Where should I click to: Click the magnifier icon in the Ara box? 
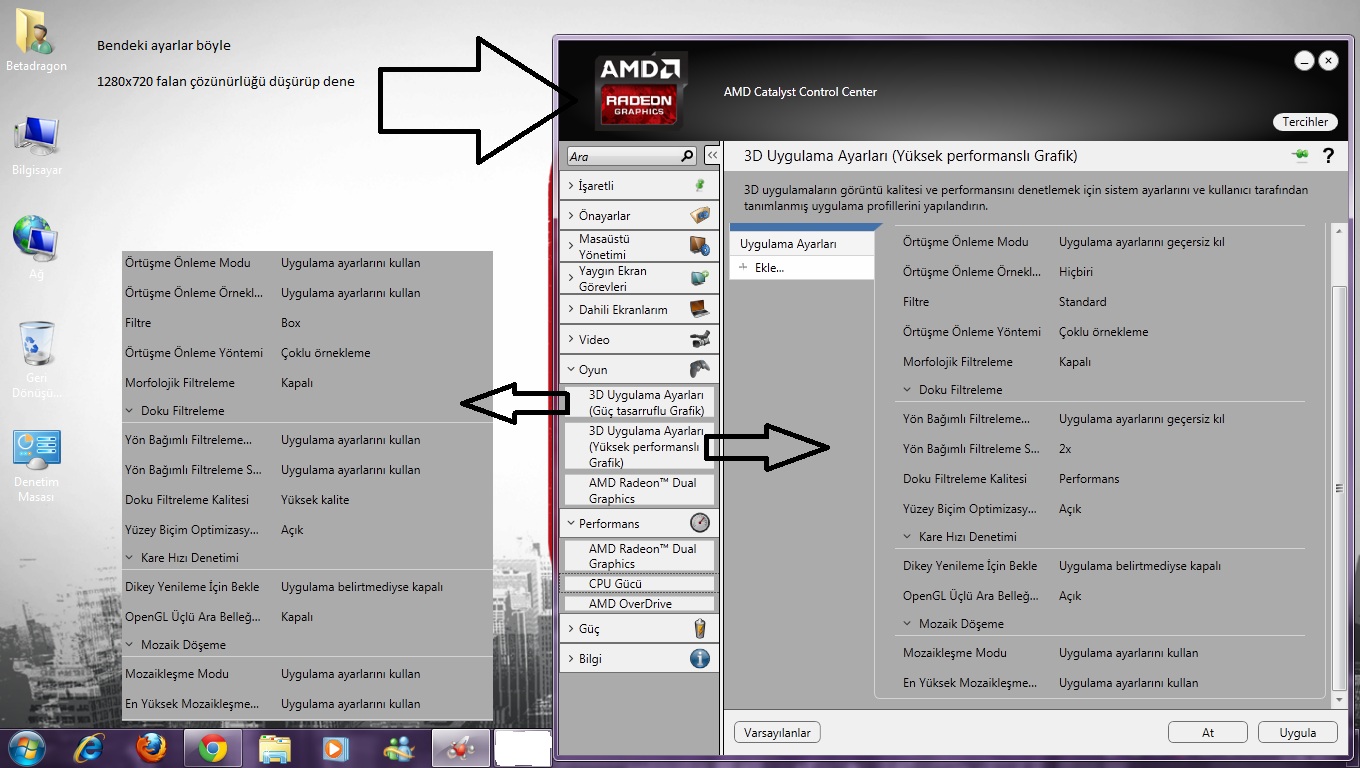pos(687,156)
